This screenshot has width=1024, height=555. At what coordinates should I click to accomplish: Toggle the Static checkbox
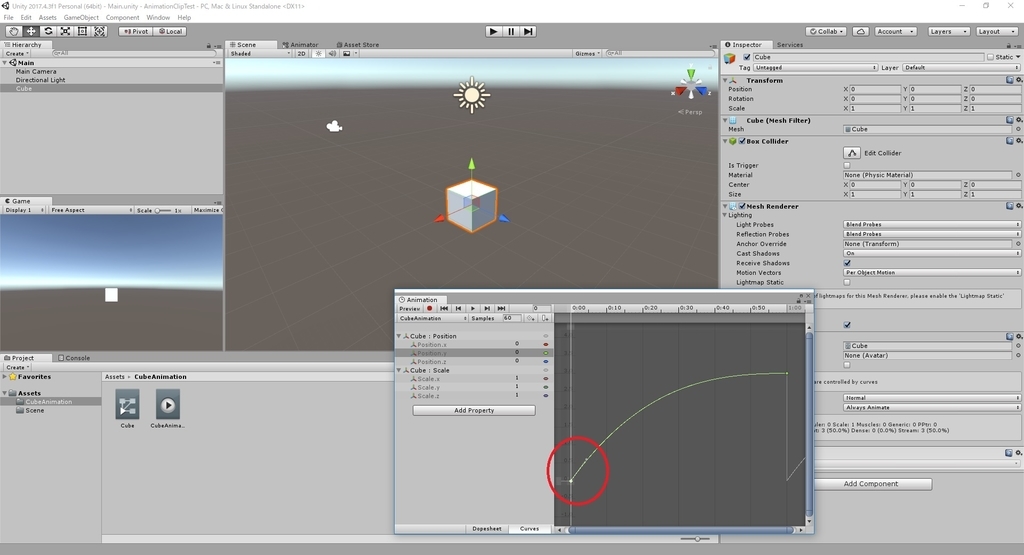pos(990,57)
